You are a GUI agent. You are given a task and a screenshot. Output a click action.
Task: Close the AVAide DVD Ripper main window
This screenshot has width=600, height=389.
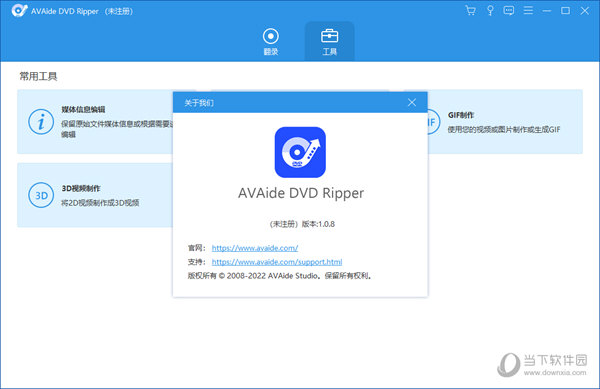click(x=584, y=11)
